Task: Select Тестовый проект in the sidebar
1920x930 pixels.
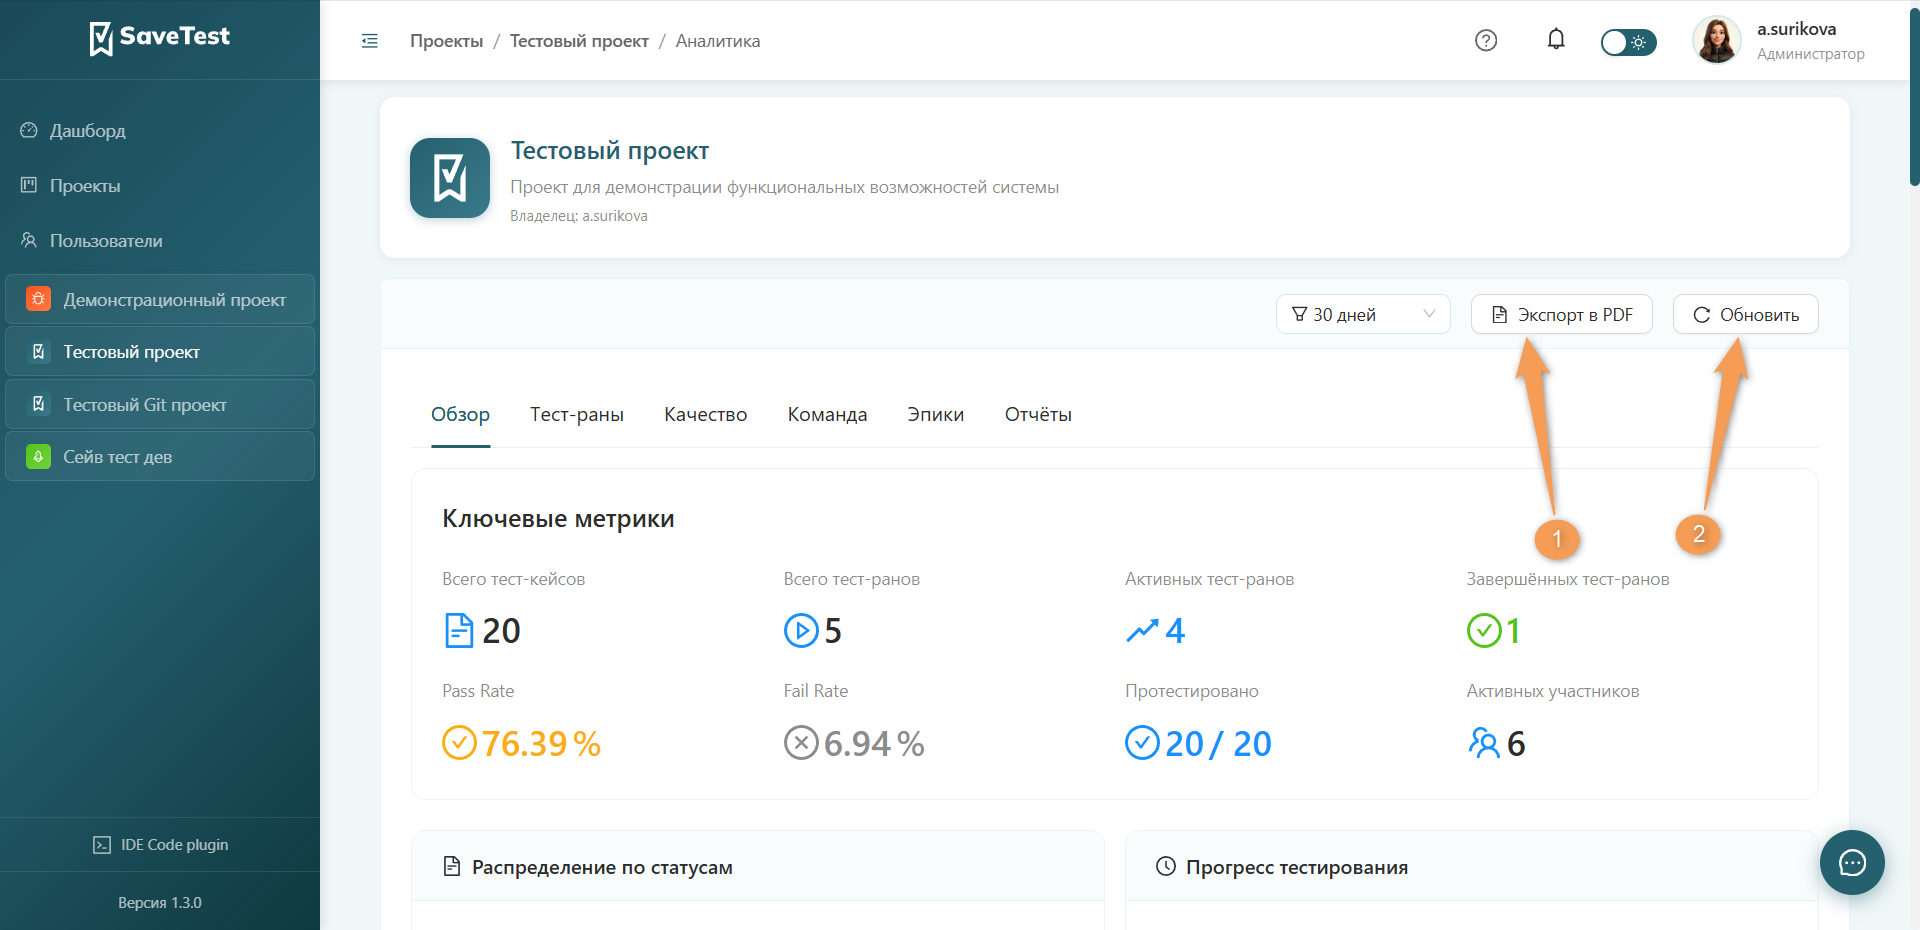Action: point(160,352)
